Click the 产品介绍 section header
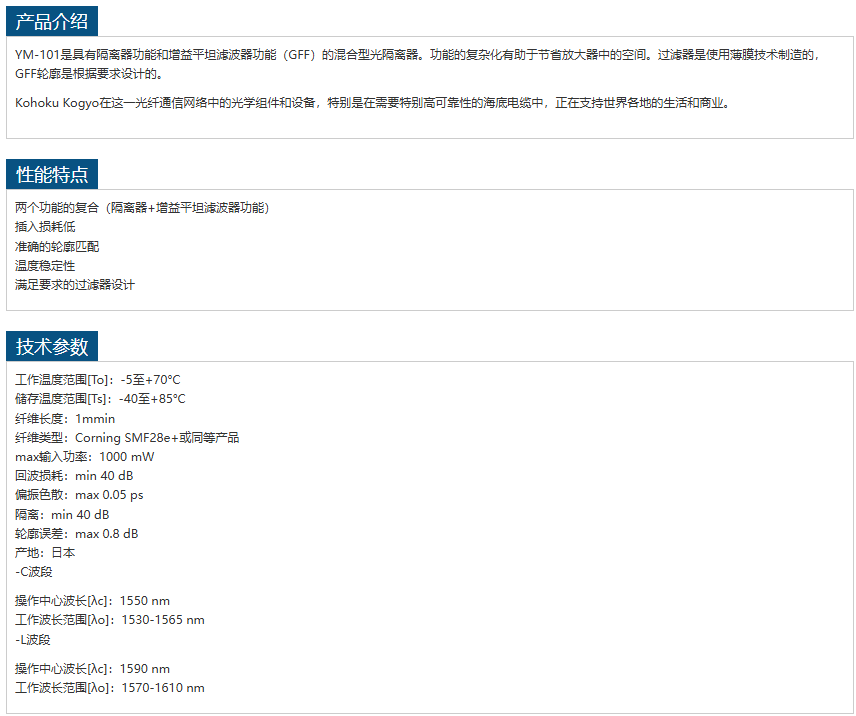Screen dimensions: 856x716 point(52,21)
